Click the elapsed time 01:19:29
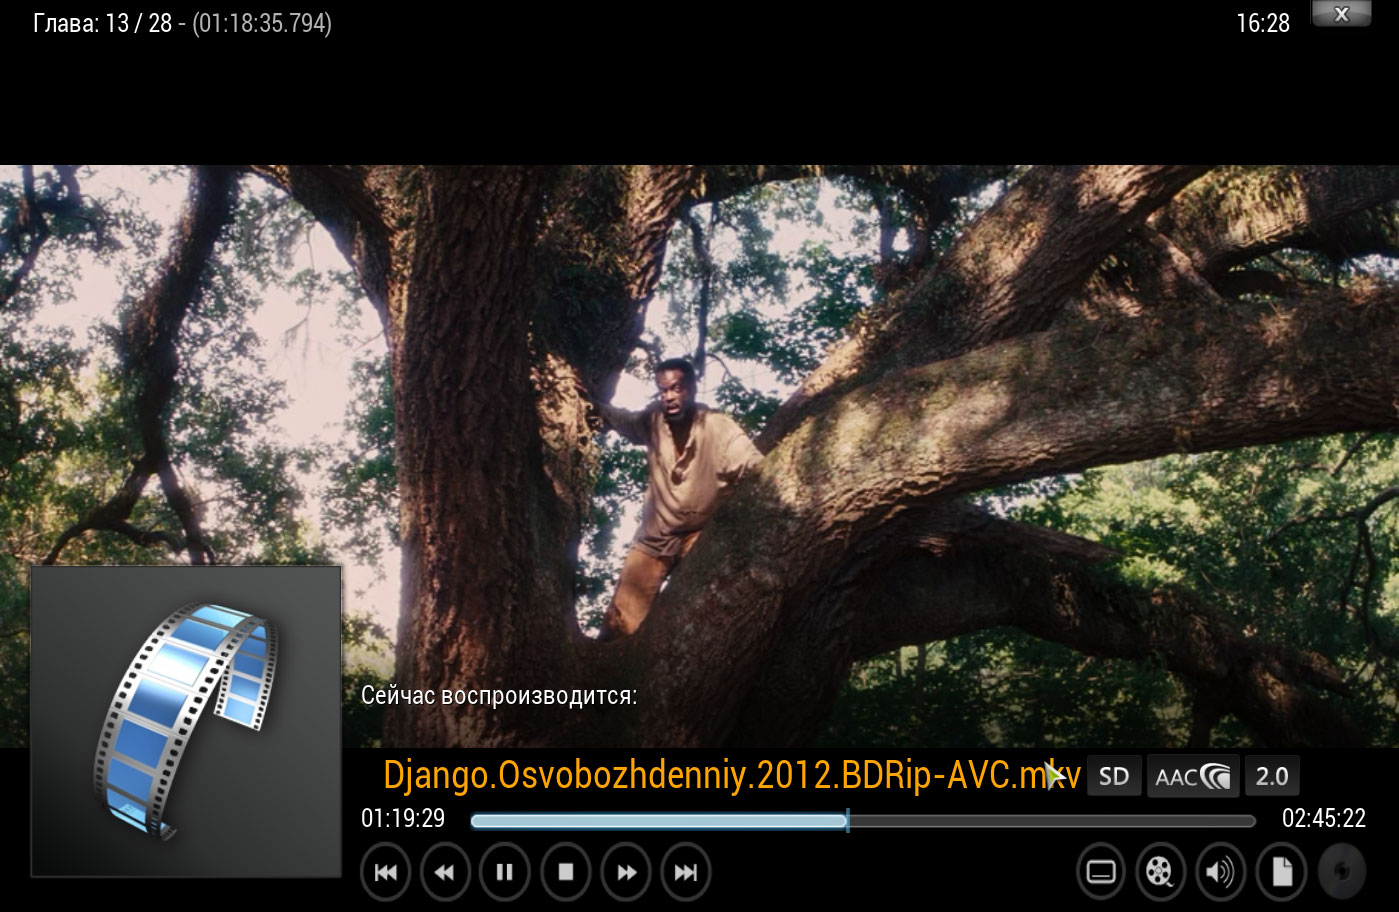The width and height of the screenshot is (1399, 912). pos(403,818)
